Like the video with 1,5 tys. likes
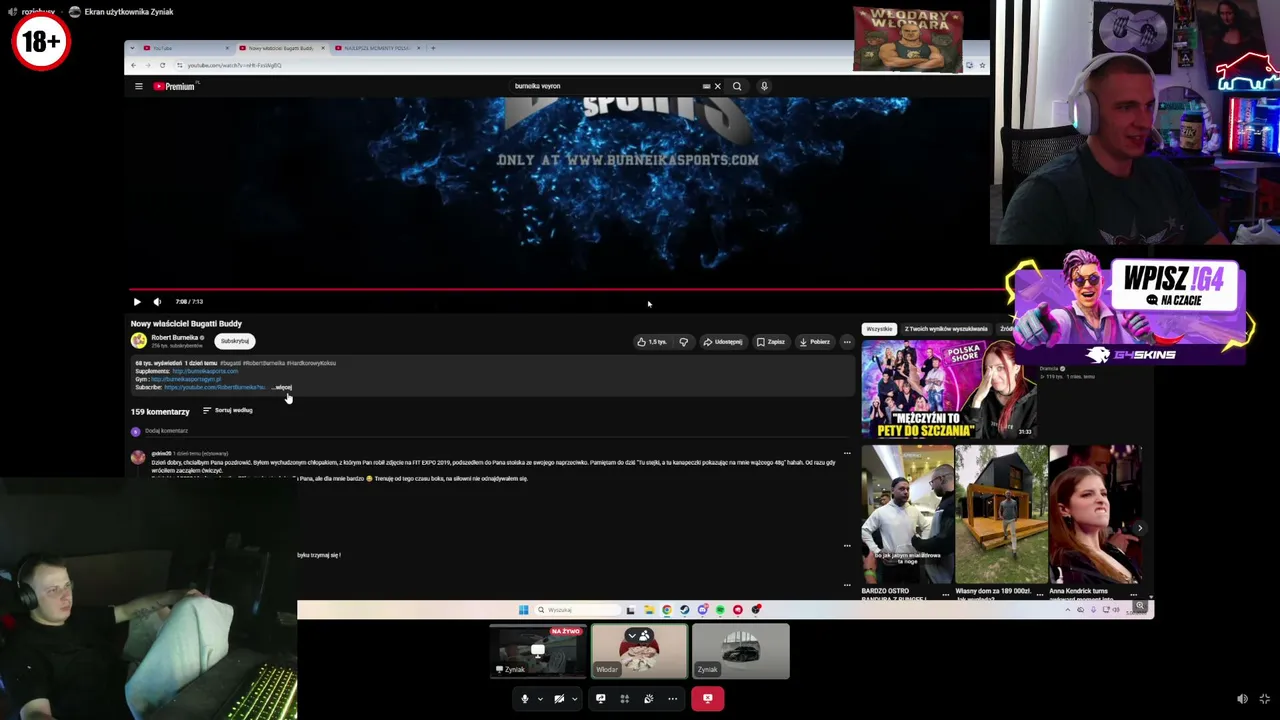 [651, 342]
